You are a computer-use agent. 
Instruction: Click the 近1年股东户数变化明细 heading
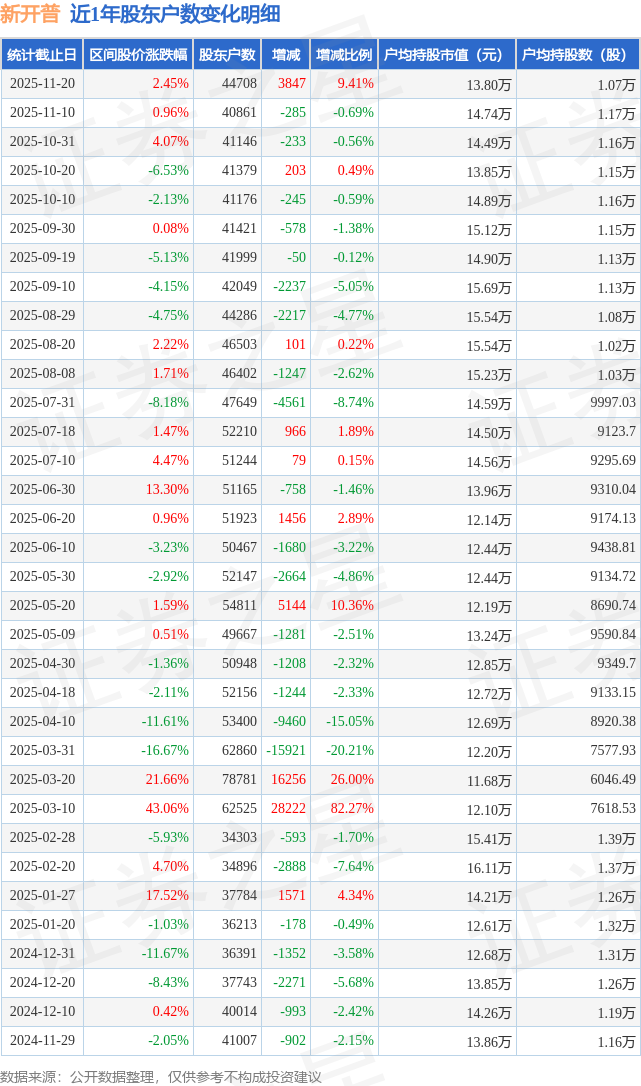pos(175,14)
